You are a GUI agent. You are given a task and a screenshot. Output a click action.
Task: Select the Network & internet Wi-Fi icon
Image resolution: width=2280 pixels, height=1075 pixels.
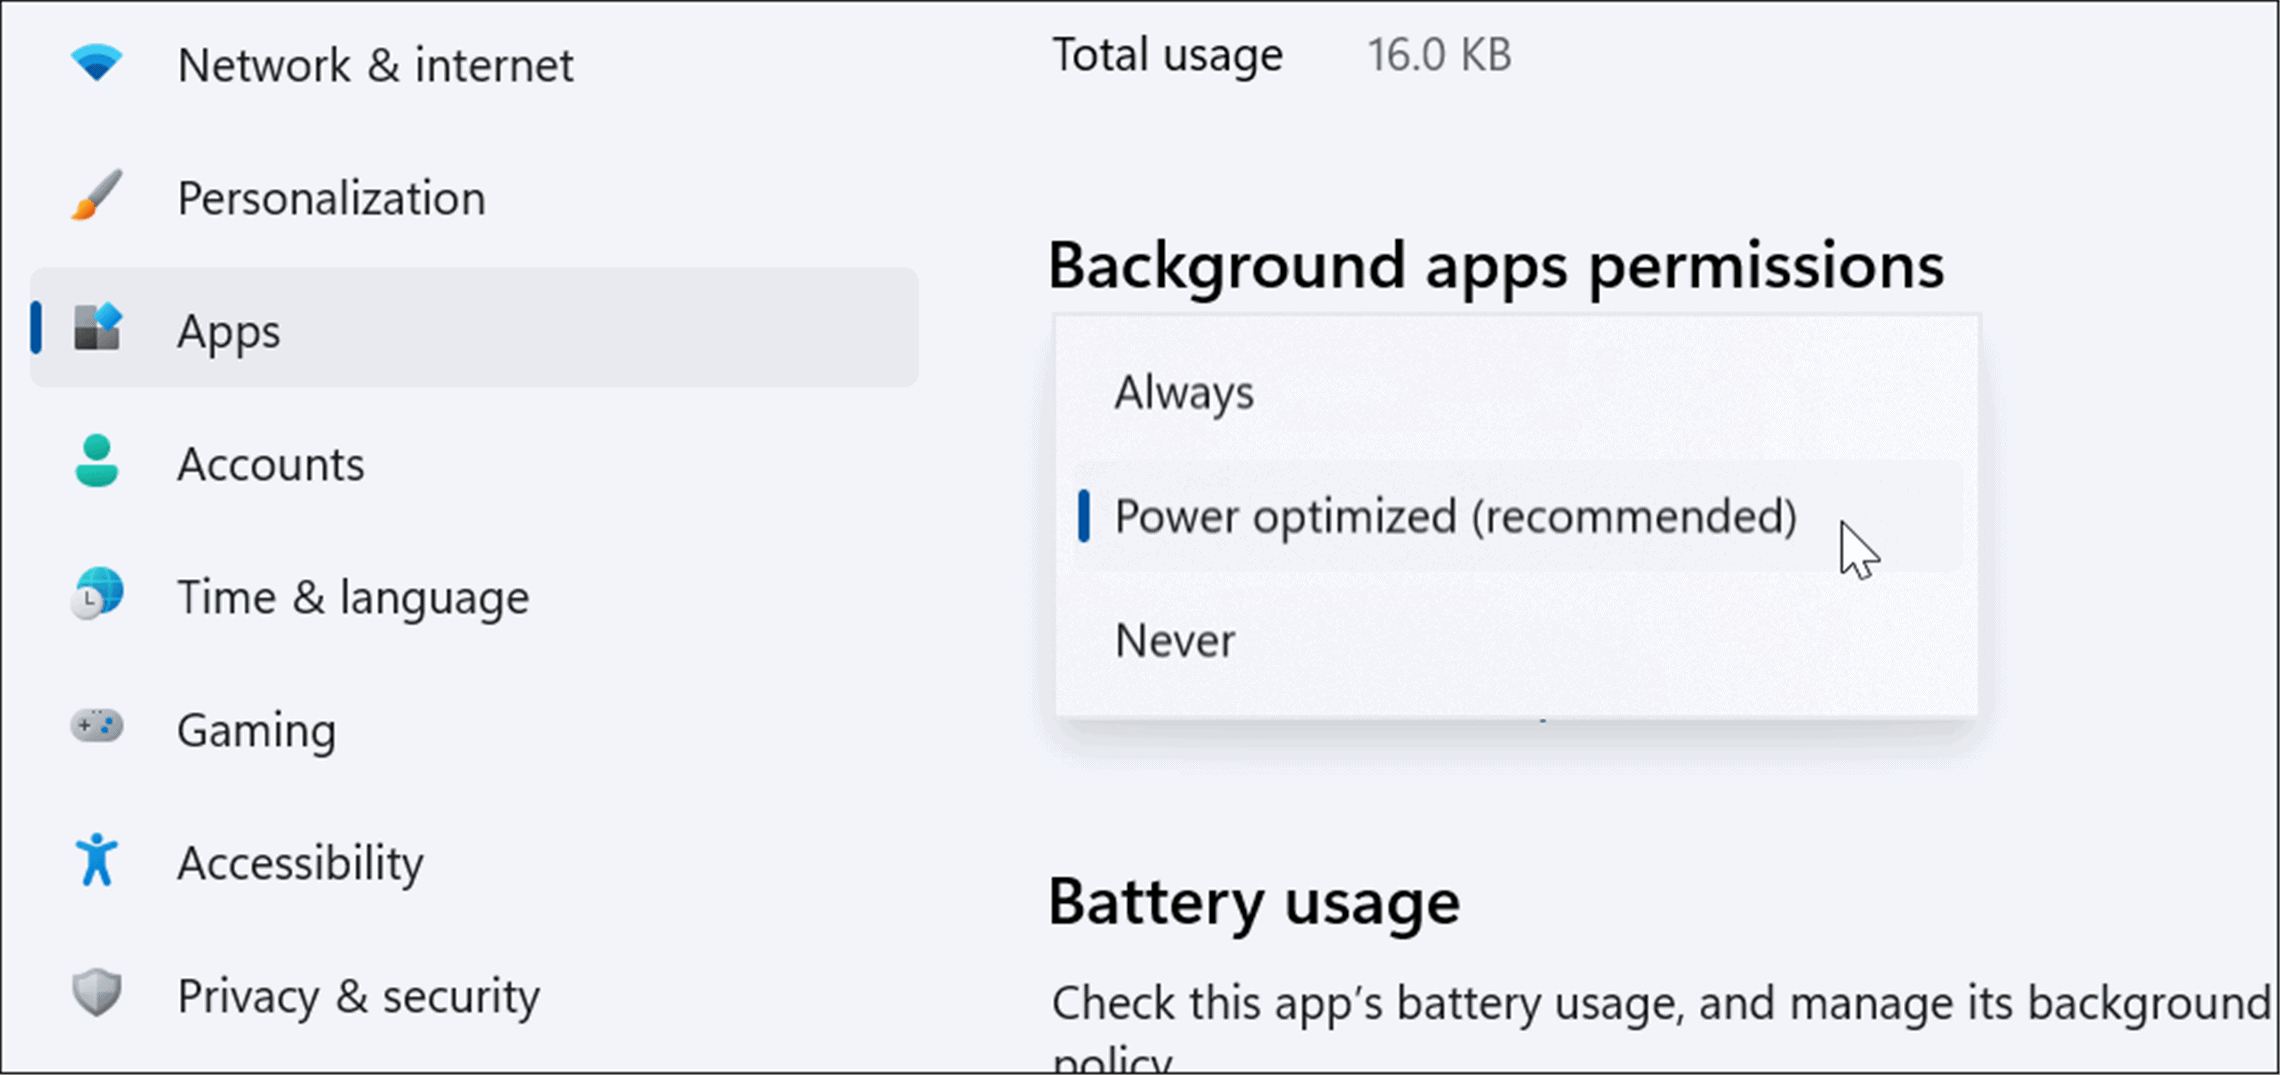(96, 62)
